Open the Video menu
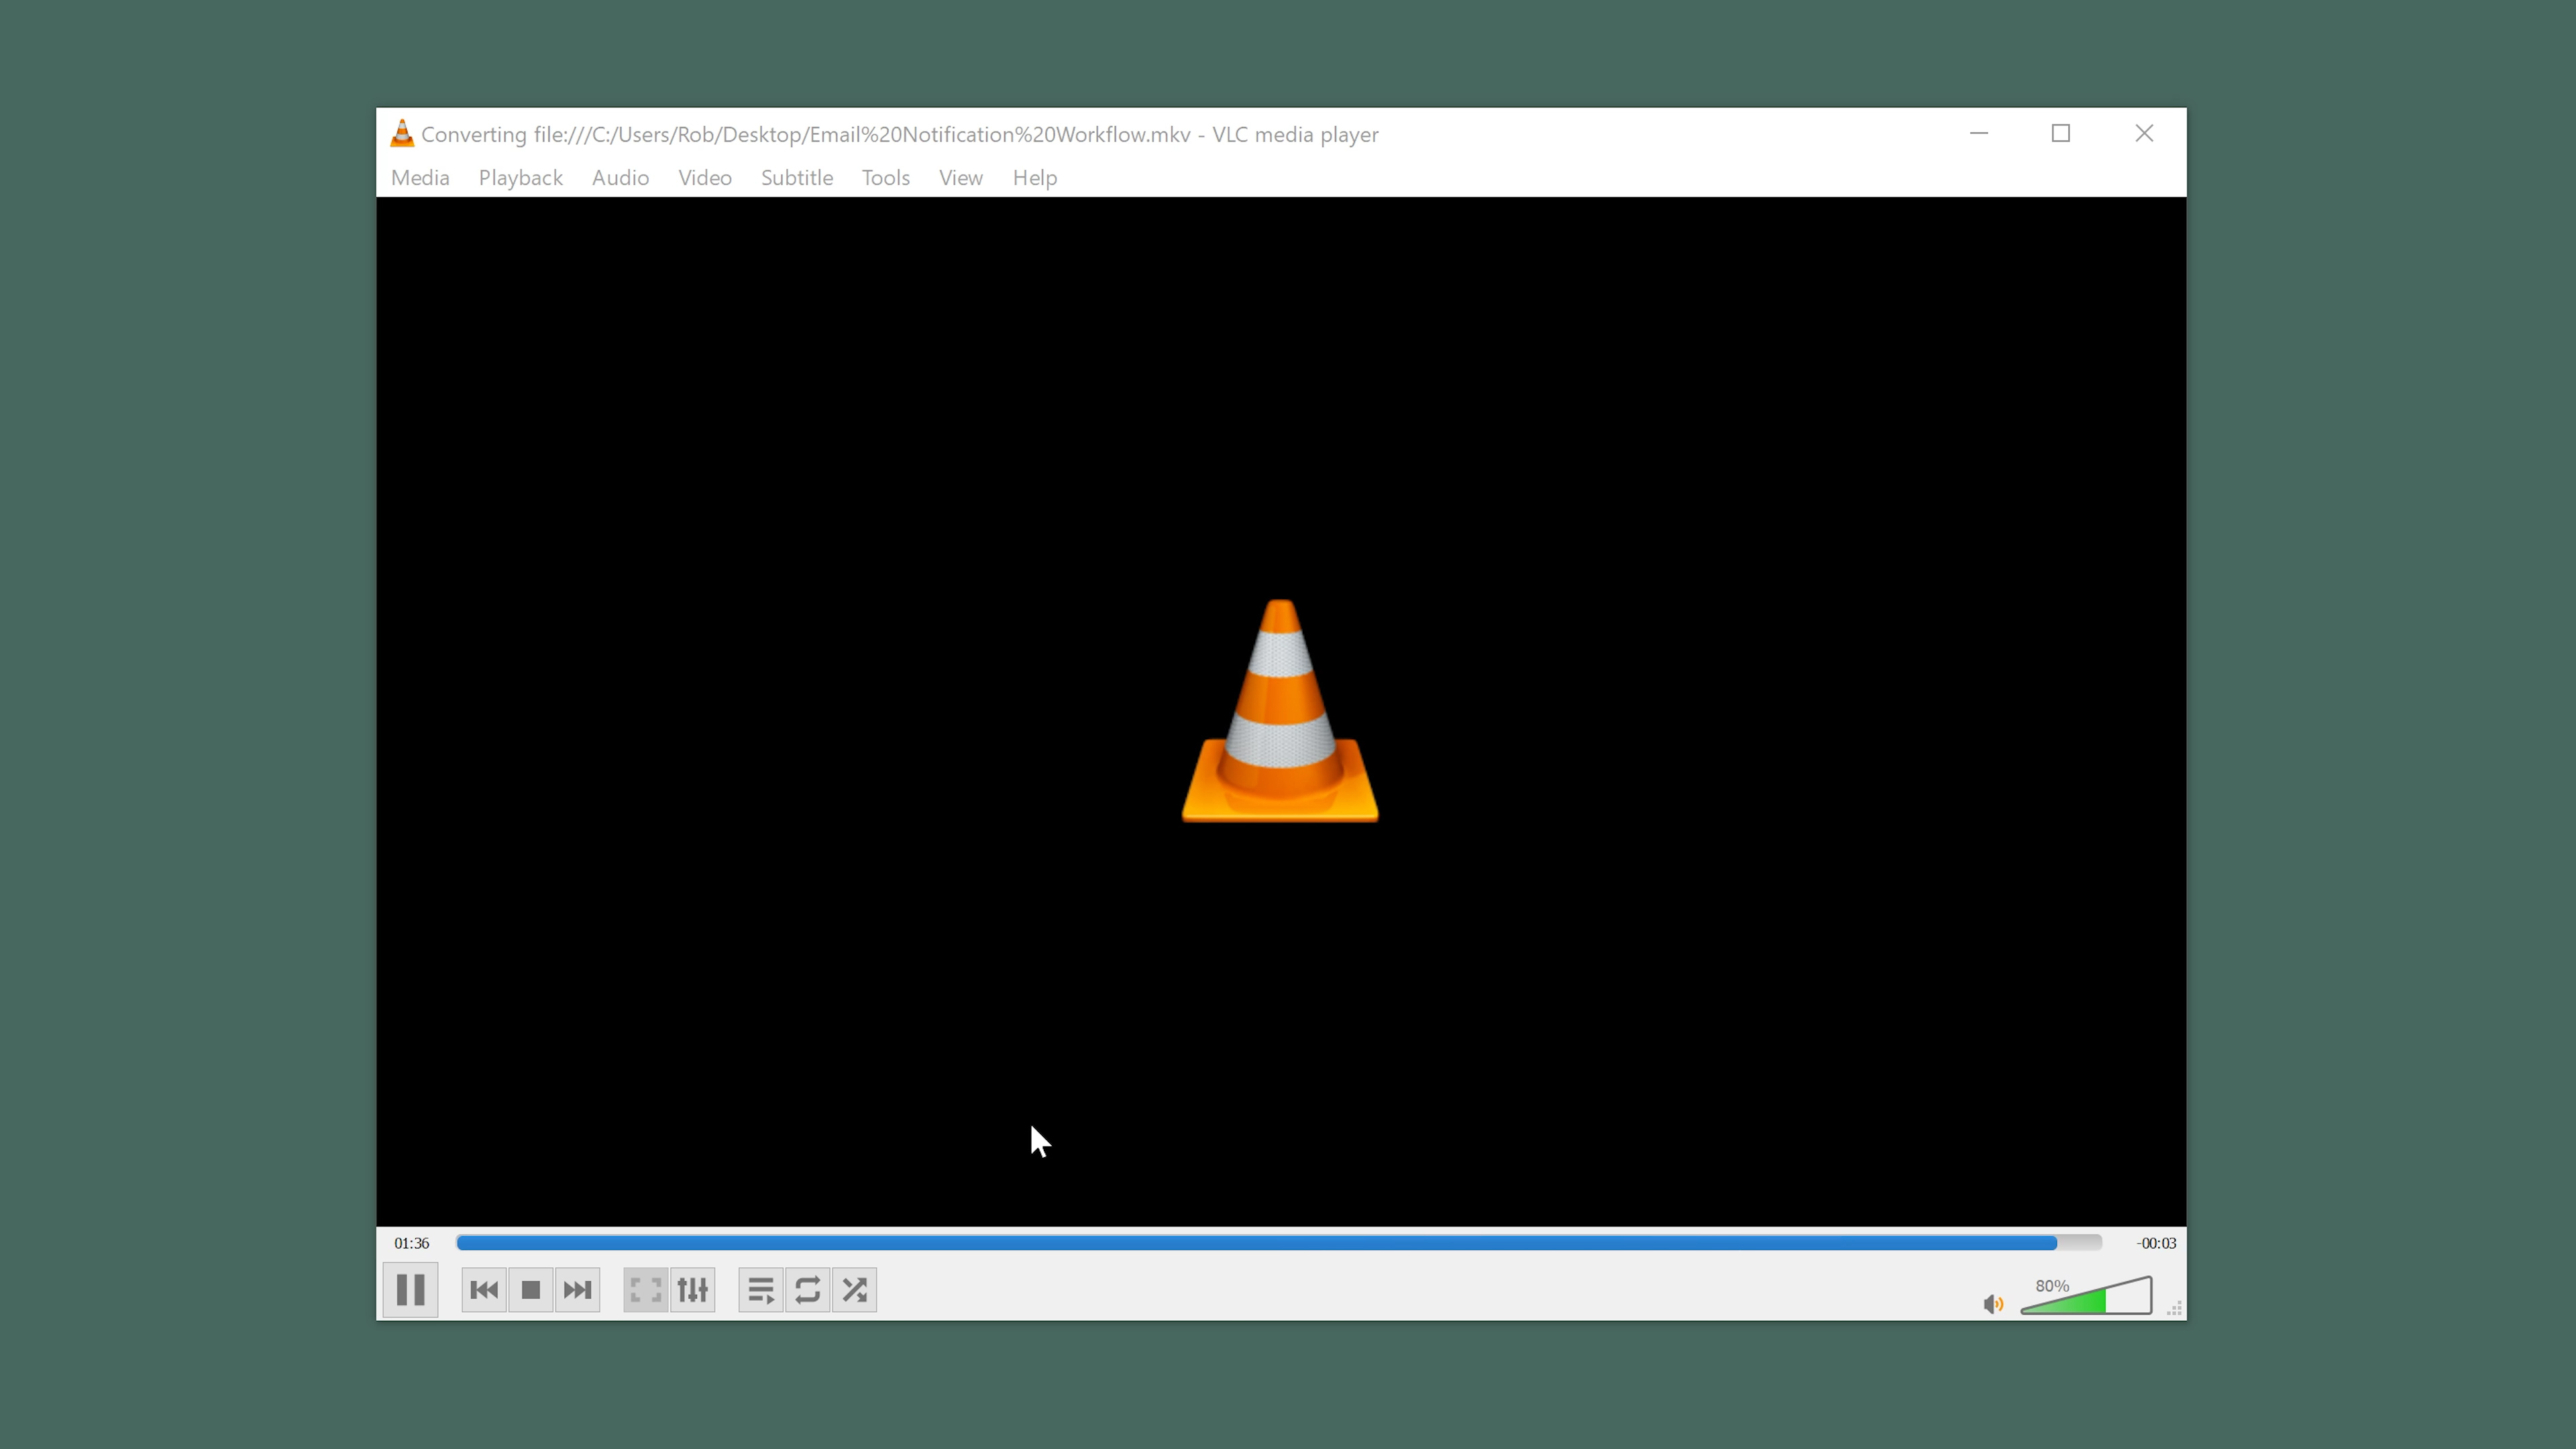The image size is (2576, 1449). point(705,178)
